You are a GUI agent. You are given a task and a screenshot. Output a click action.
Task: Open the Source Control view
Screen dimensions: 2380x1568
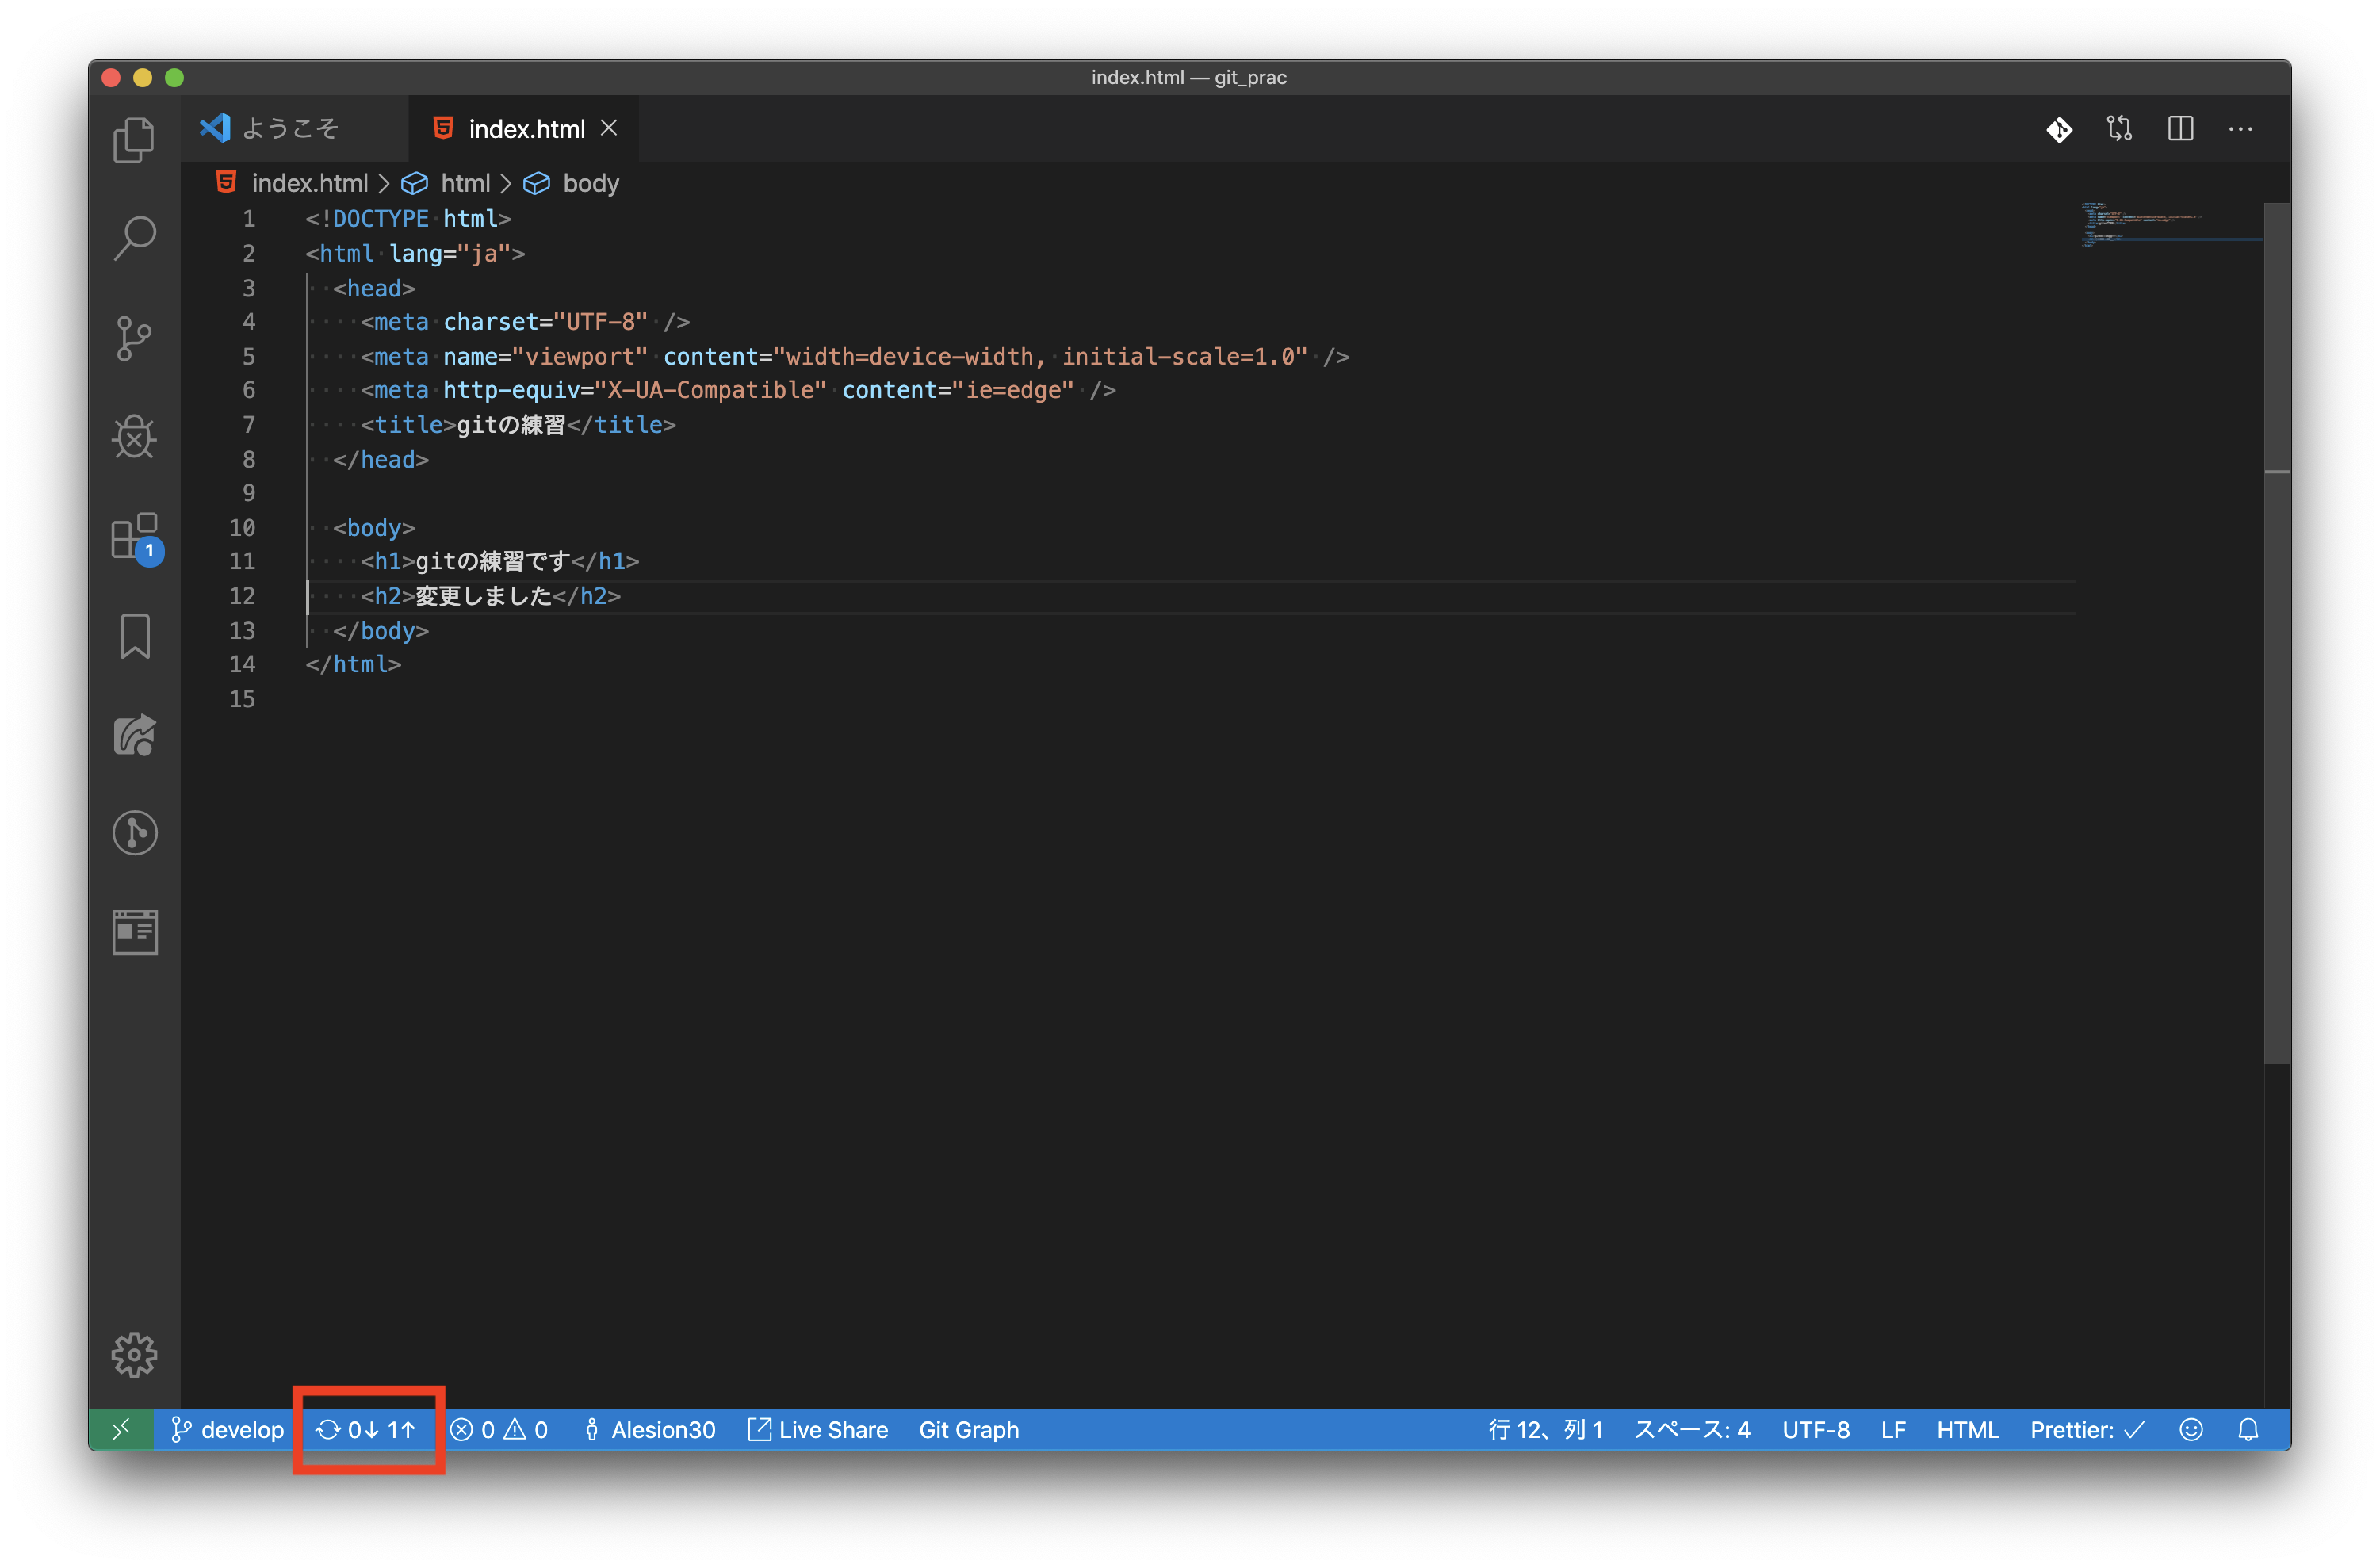tap(135, 338)
